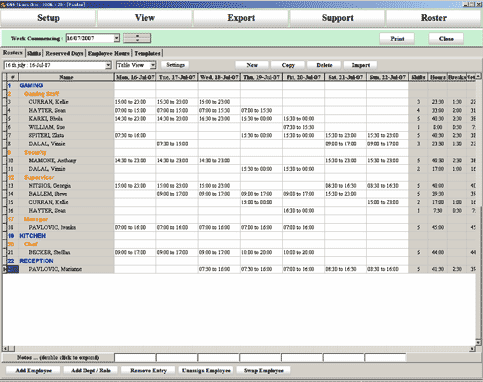Select employee WILLIAM, Sue

(x=47, y=127)
